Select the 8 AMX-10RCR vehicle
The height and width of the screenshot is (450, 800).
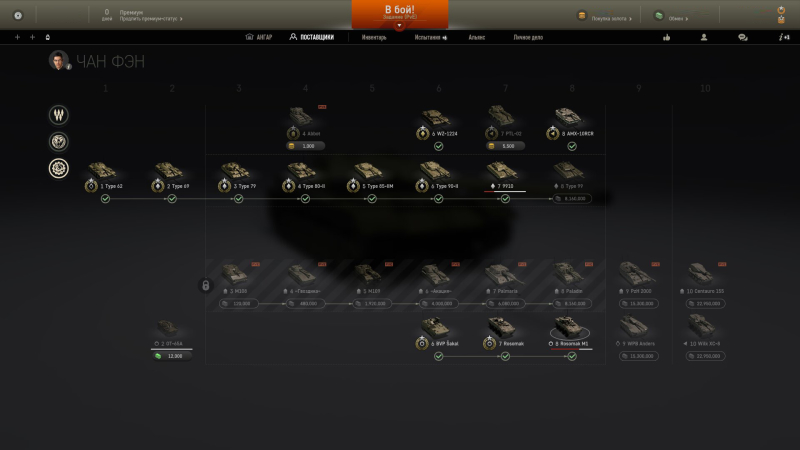tap(570, 123)
